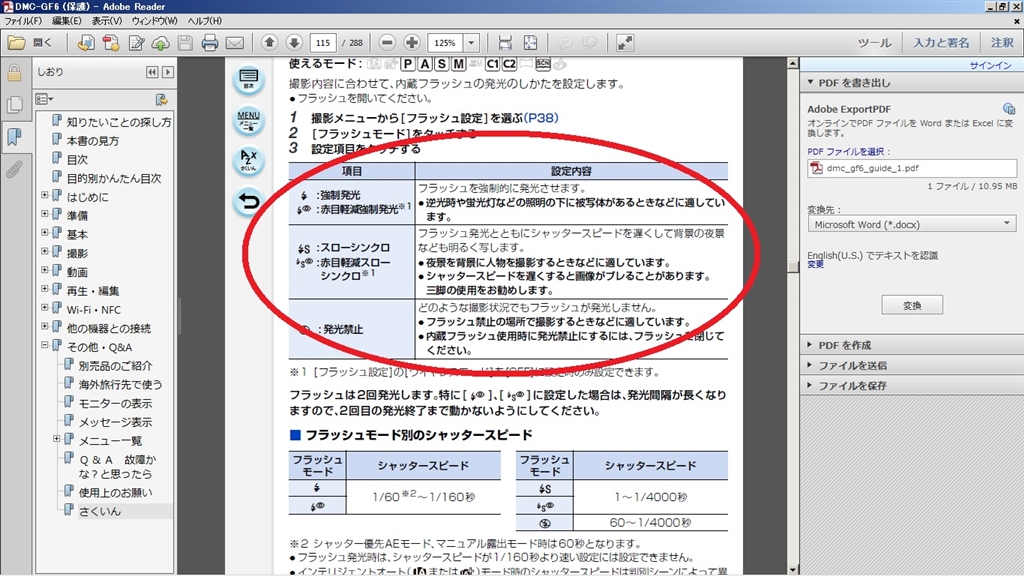Click the new bookmark icon
The height and width of the screenshot is (576, 1024).
point(161,99)
